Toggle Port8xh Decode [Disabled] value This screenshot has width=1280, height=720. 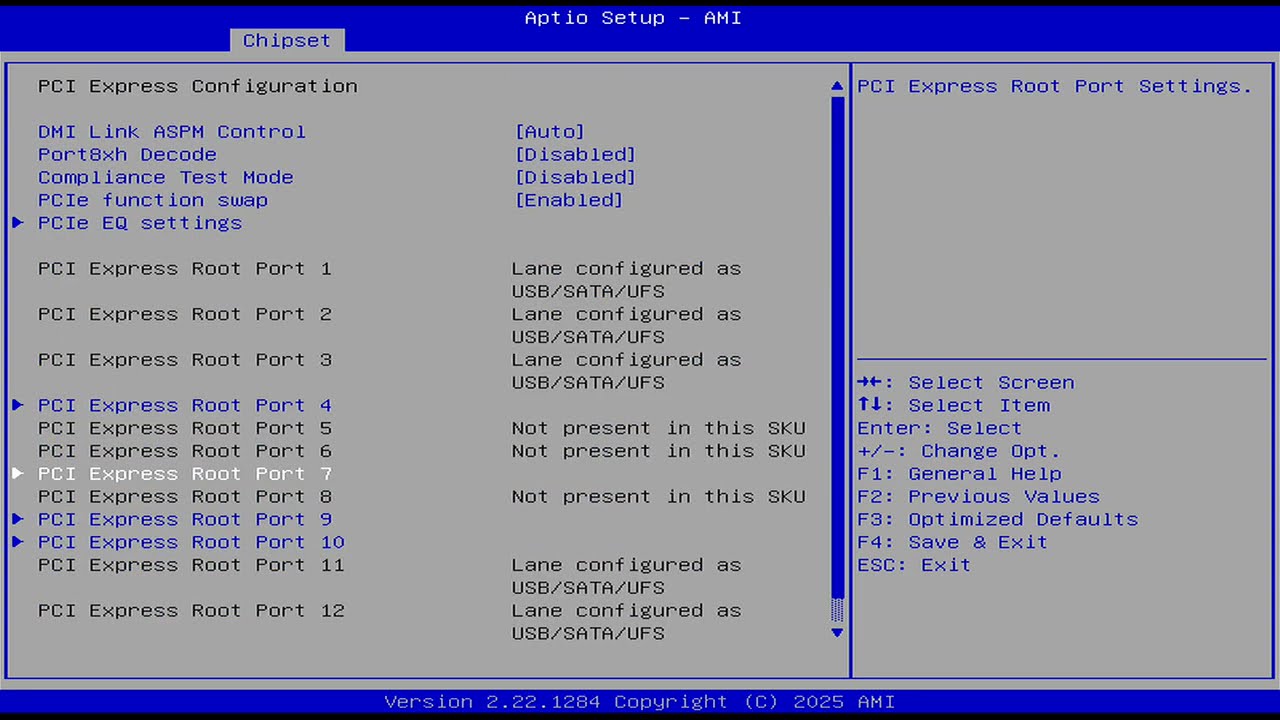(575, 155)
